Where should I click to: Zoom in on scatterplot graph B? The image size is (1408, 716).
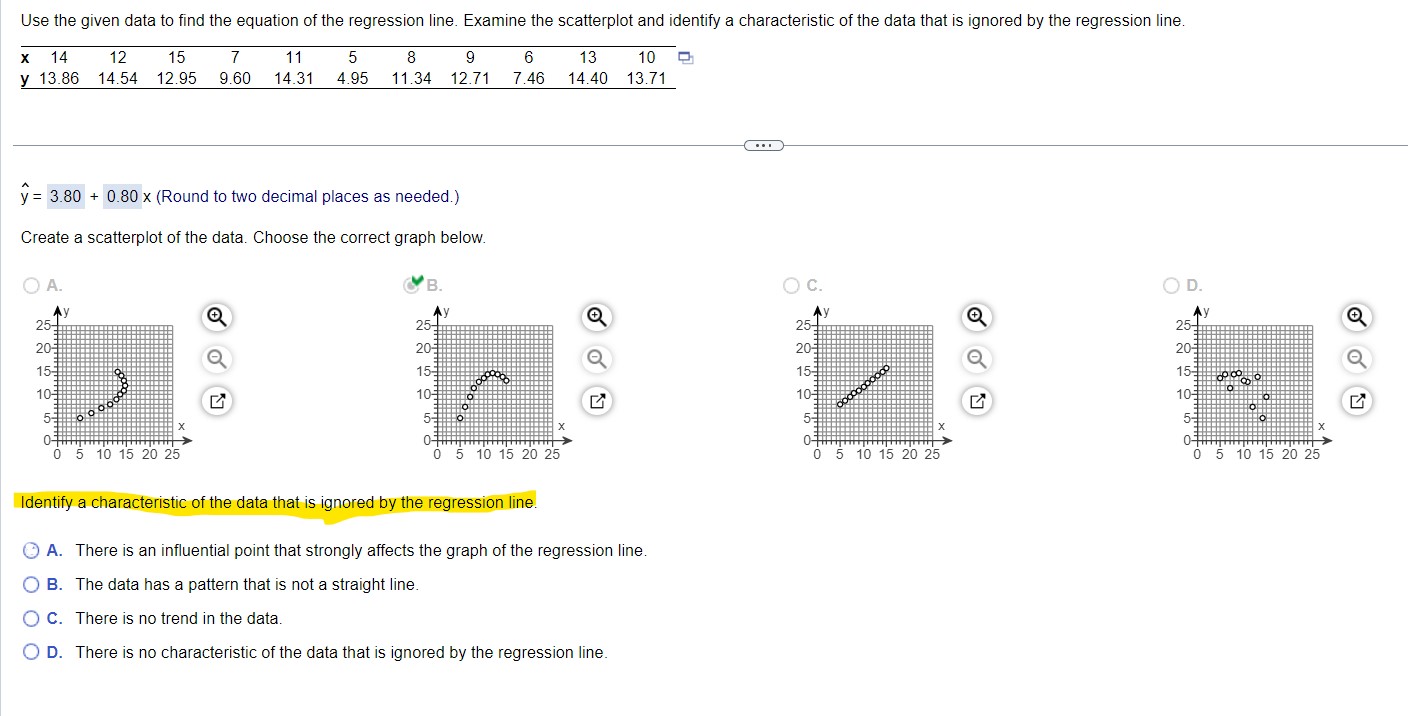tap(595, 316)
